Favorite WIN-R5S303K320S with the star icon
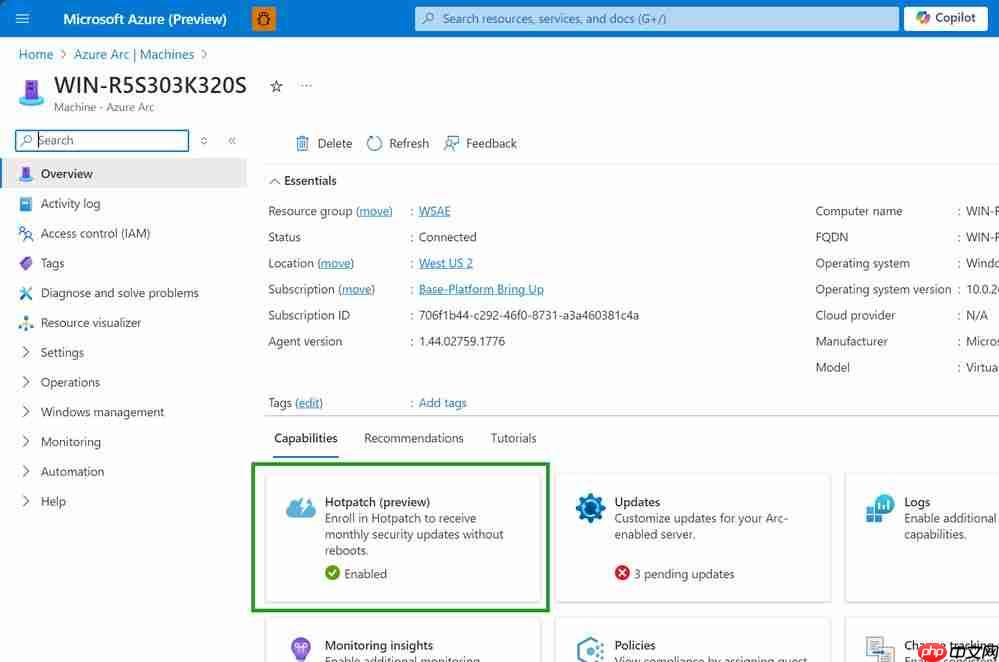The width and height of the screenshot is (999, 662). 276,86
